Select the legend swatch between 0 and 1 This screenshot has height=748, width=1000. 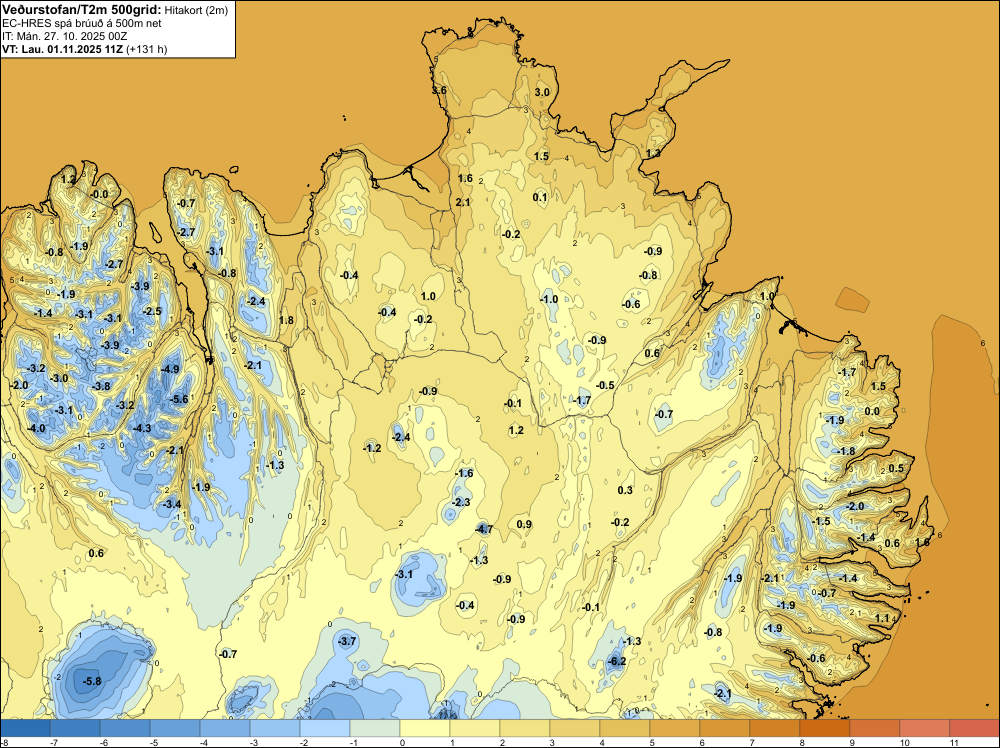click(425, 728)
